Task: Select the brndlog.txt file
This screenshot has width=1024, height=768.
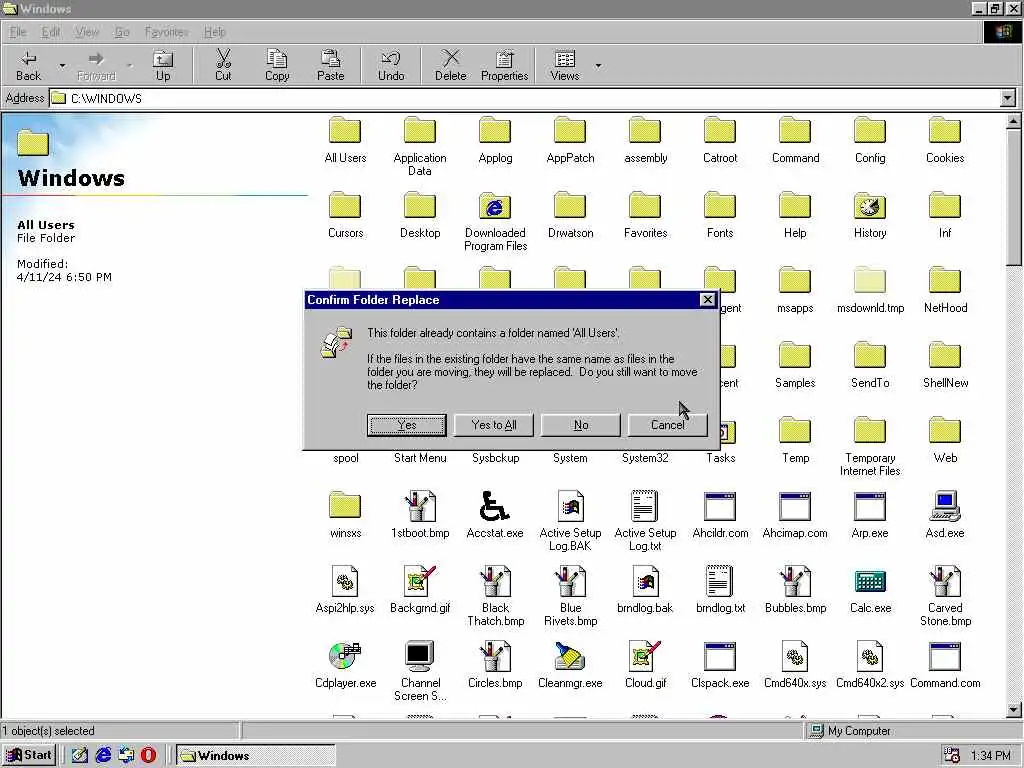Action: pos(720,590)
